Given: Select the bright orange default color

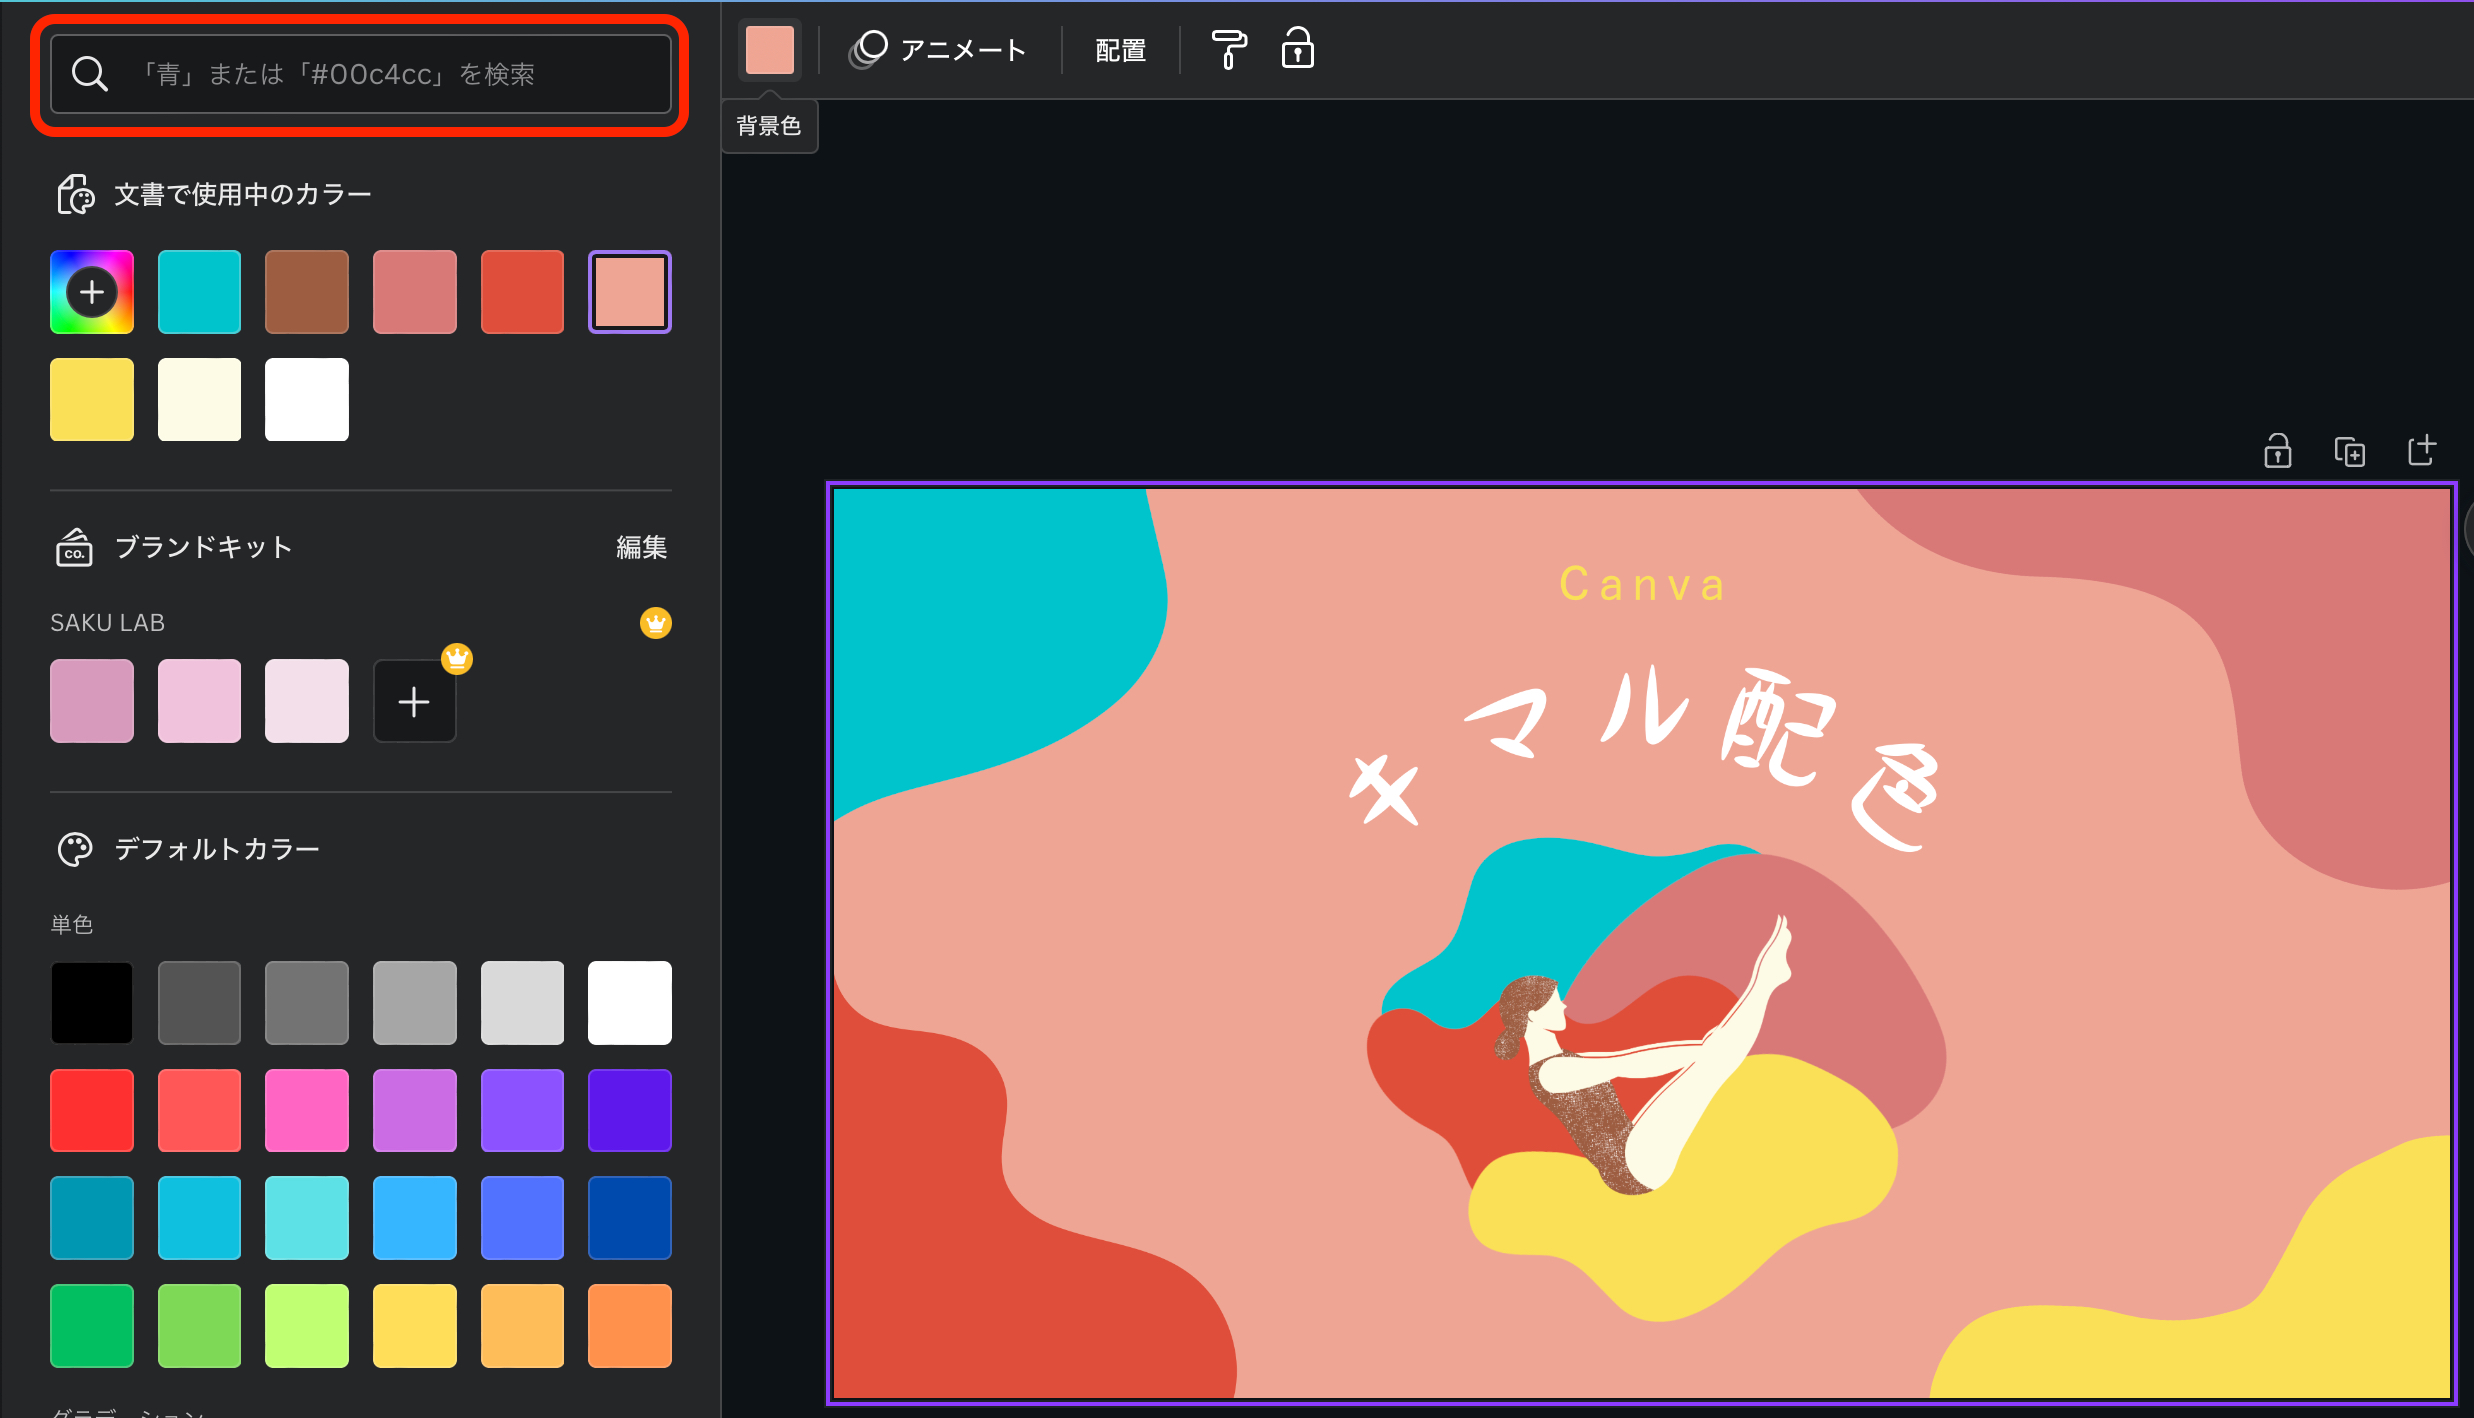Looking at the screenshot, I should [x=630, y=1326].
